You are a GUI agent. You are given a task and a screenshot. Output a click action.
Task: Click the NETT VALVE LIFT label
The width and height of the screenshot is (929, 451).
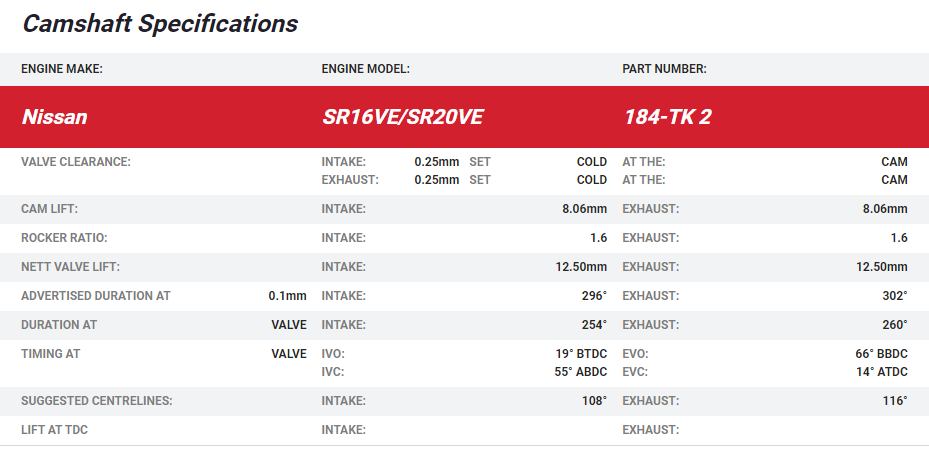[70, 267]
